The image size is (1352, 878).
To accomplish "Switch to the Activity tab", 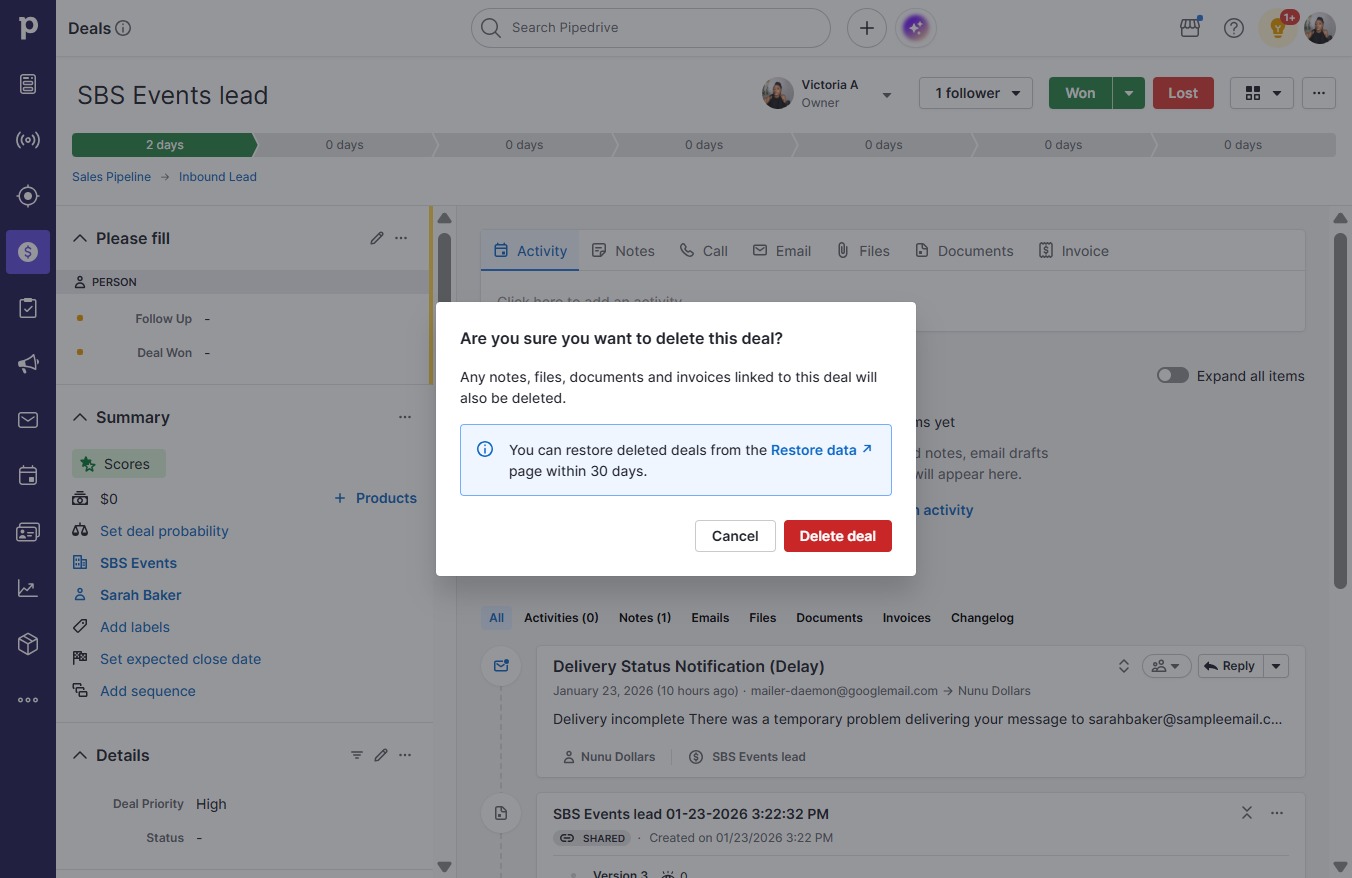I will [530, 251].
